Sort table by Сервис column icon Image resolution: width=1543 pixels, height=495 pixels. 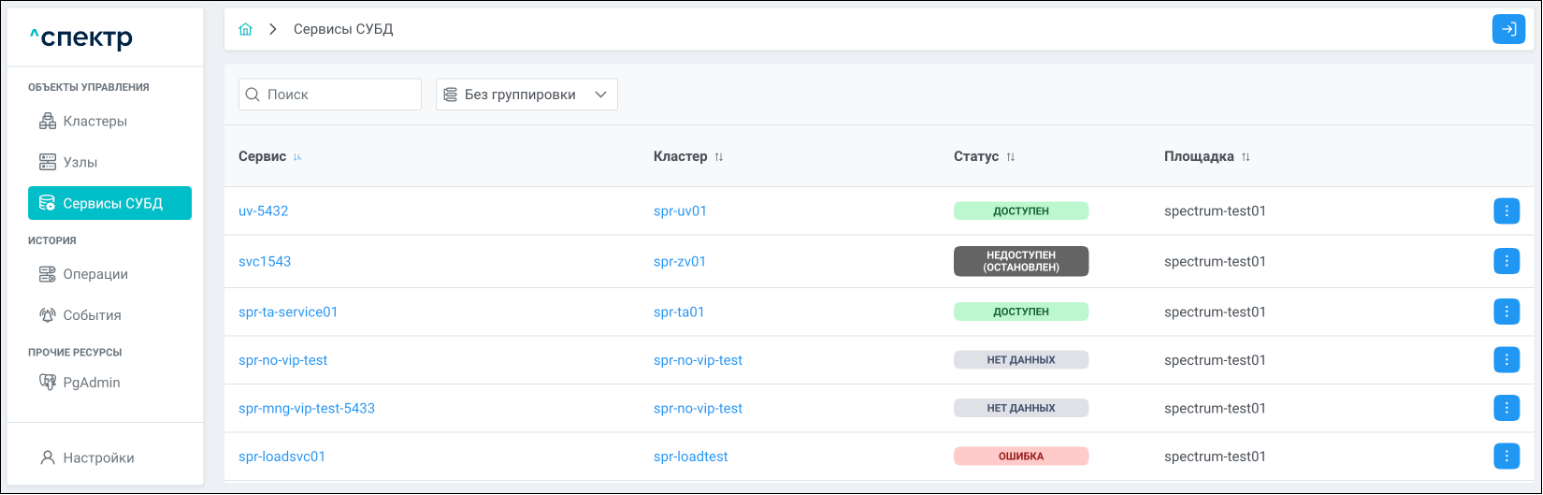(x=297, y=158)
